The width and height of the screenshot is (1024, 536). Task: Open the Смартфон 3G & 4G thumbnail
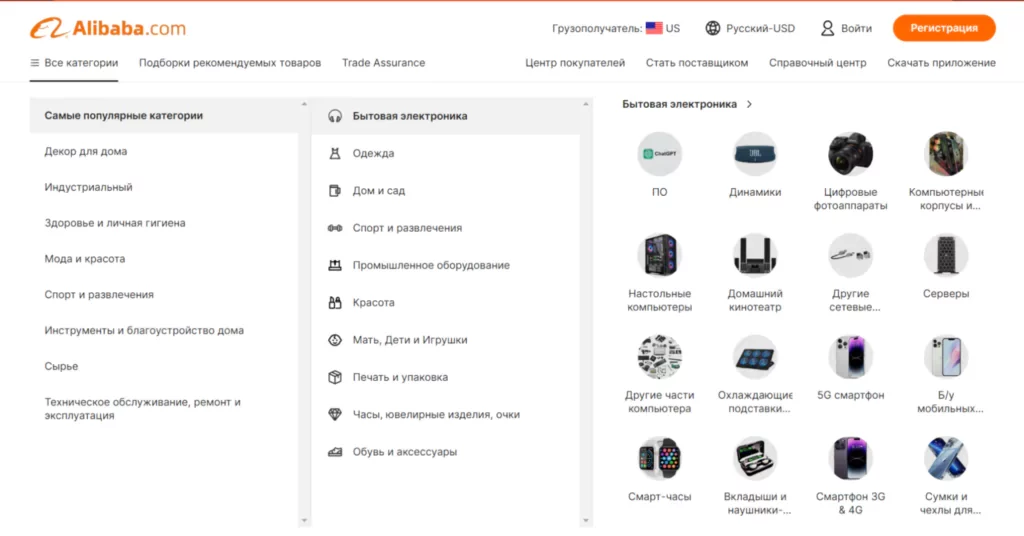850,458
